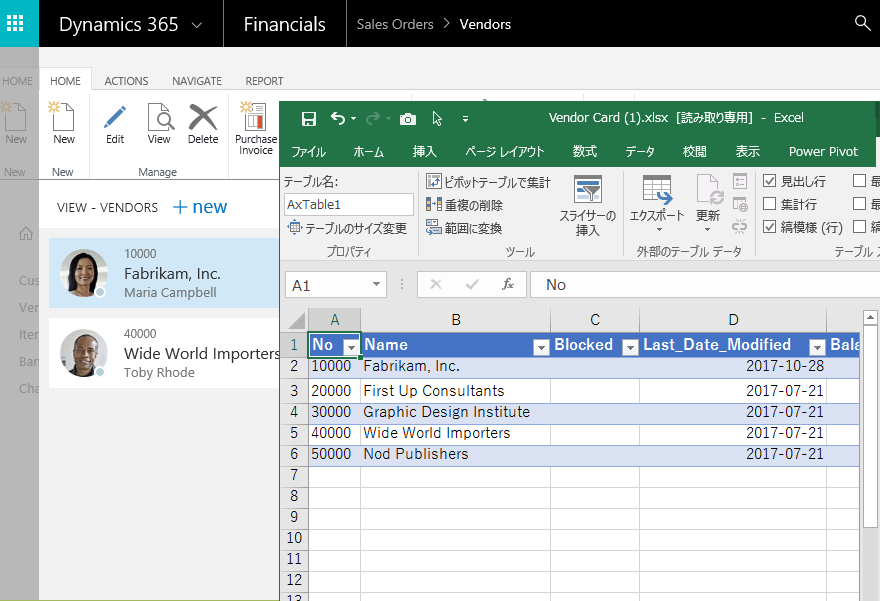Click the formula bar showing No

click(704, 285)
